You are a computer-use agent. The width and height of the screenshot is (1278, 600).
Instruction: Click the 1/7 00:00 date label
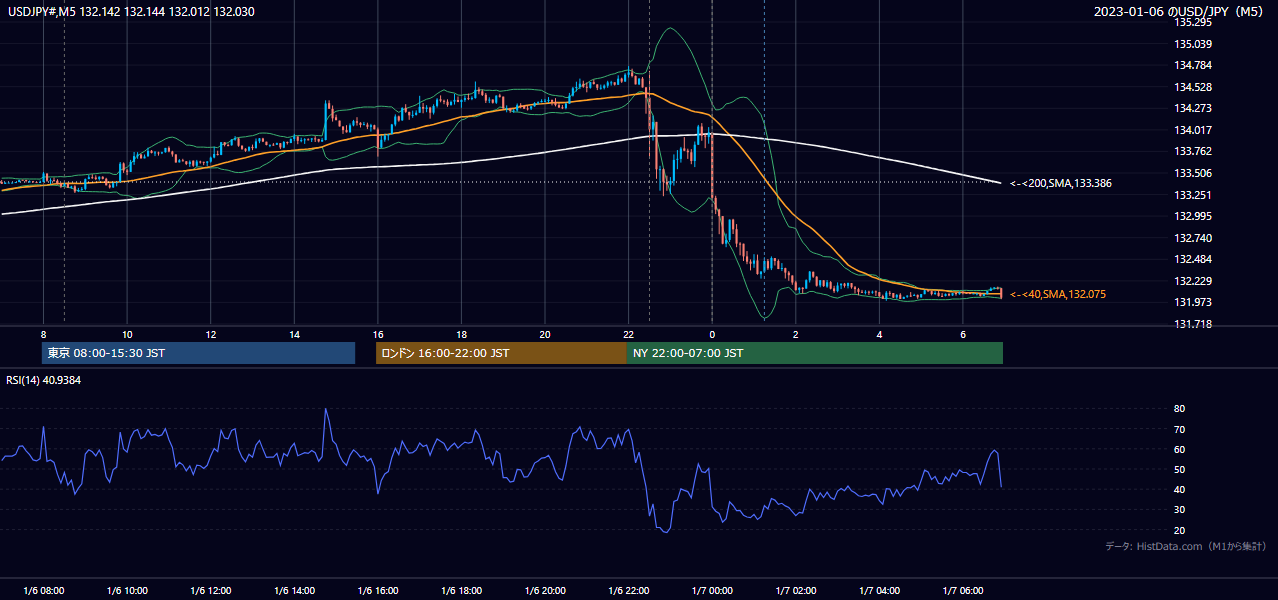712,591
